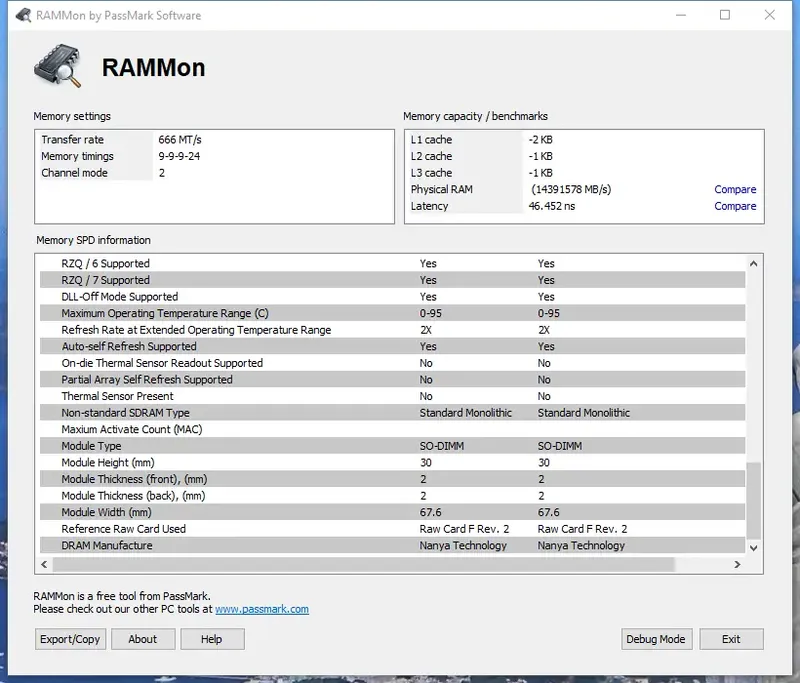Click the horizontal scroll right arrow

737,564
